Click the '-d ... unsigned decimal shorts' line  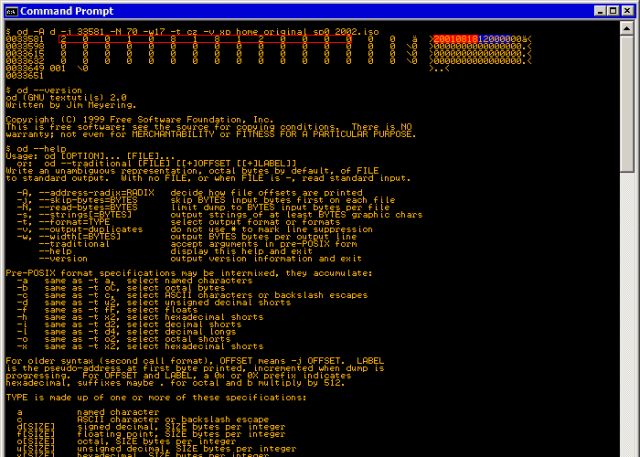click(154, 302)
